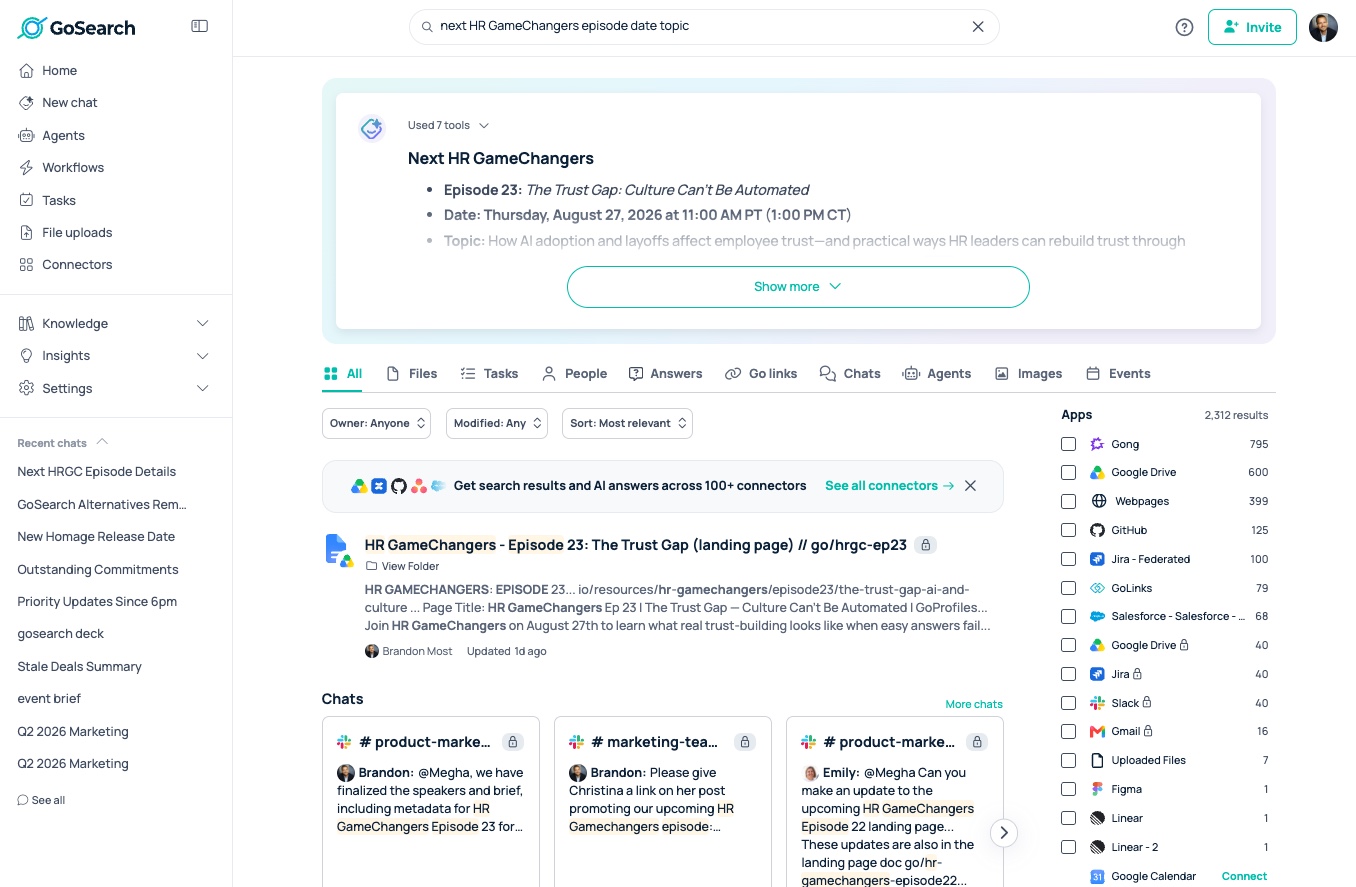This screenshot has width=1356, height=887.
Task: Click the lock icon beside go/hrgc-ep23 title
Action: point(926,545)
